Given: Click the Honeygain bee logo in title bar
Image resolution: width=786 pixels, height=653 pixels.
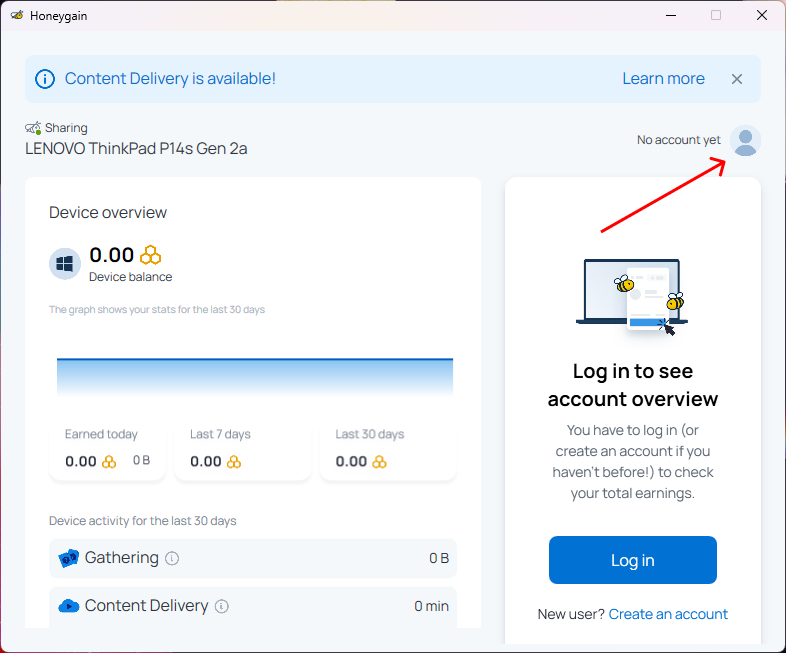Looking at the screenshot, I should click(17, 15).
